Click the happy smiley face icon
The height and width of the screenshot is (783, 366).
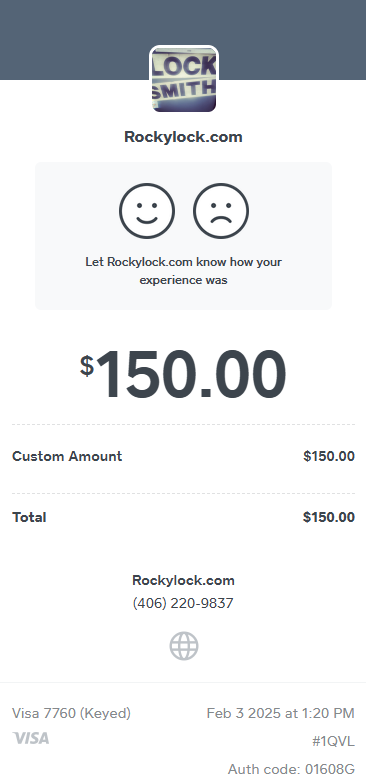(x=147, y=211)
